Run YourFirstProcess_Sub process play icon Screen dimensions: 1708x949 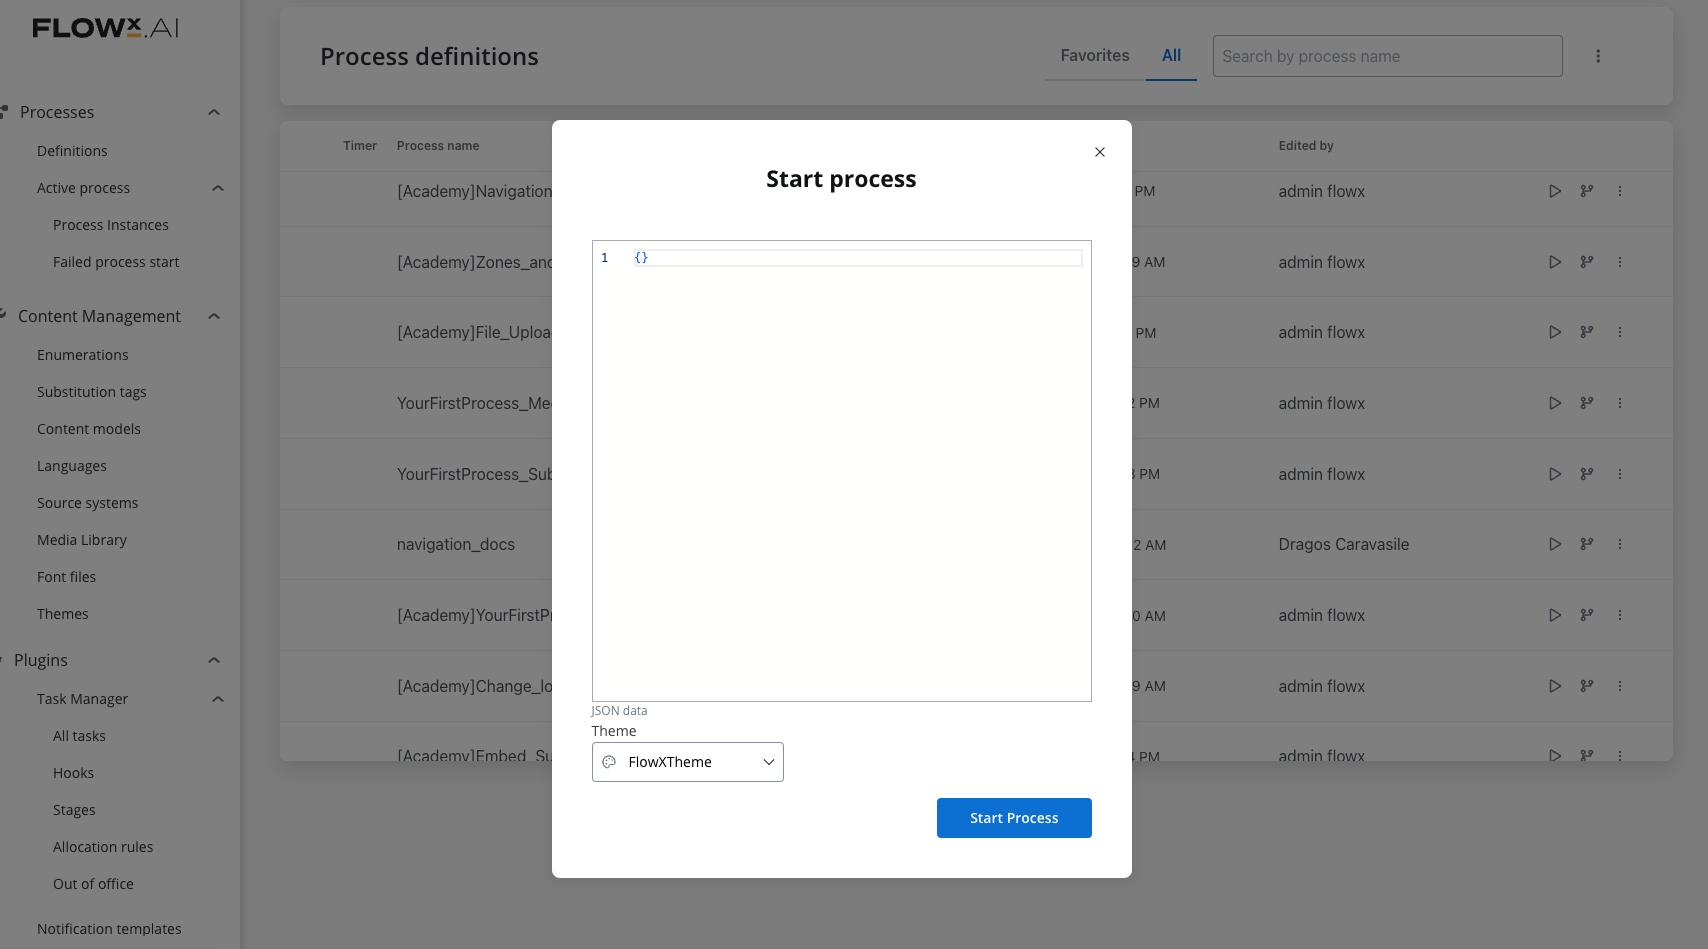point(1555,474)
